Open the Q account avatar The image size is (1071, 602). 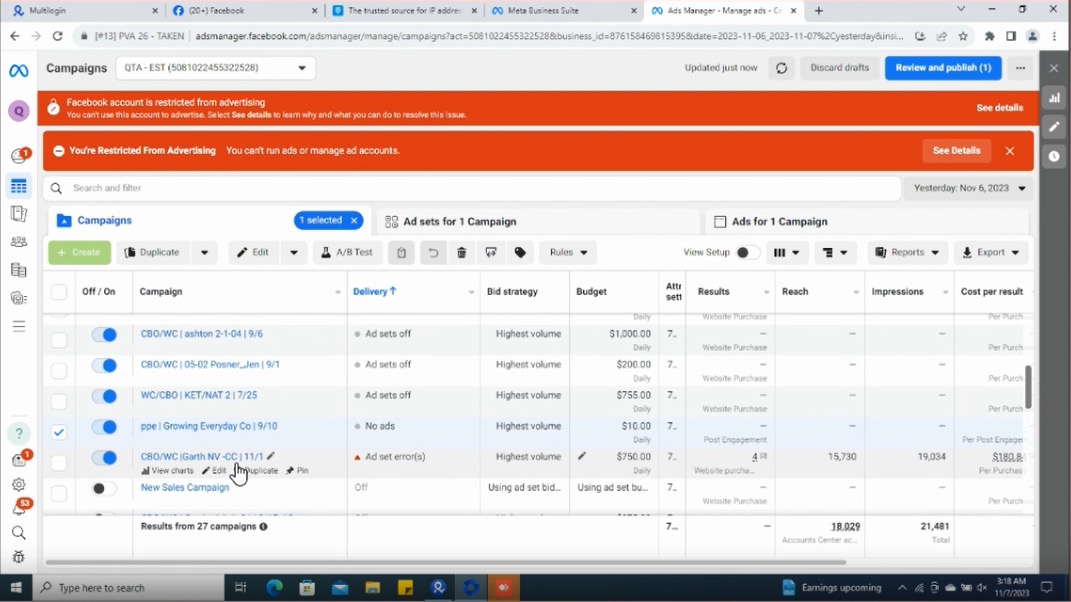(18, 111)
